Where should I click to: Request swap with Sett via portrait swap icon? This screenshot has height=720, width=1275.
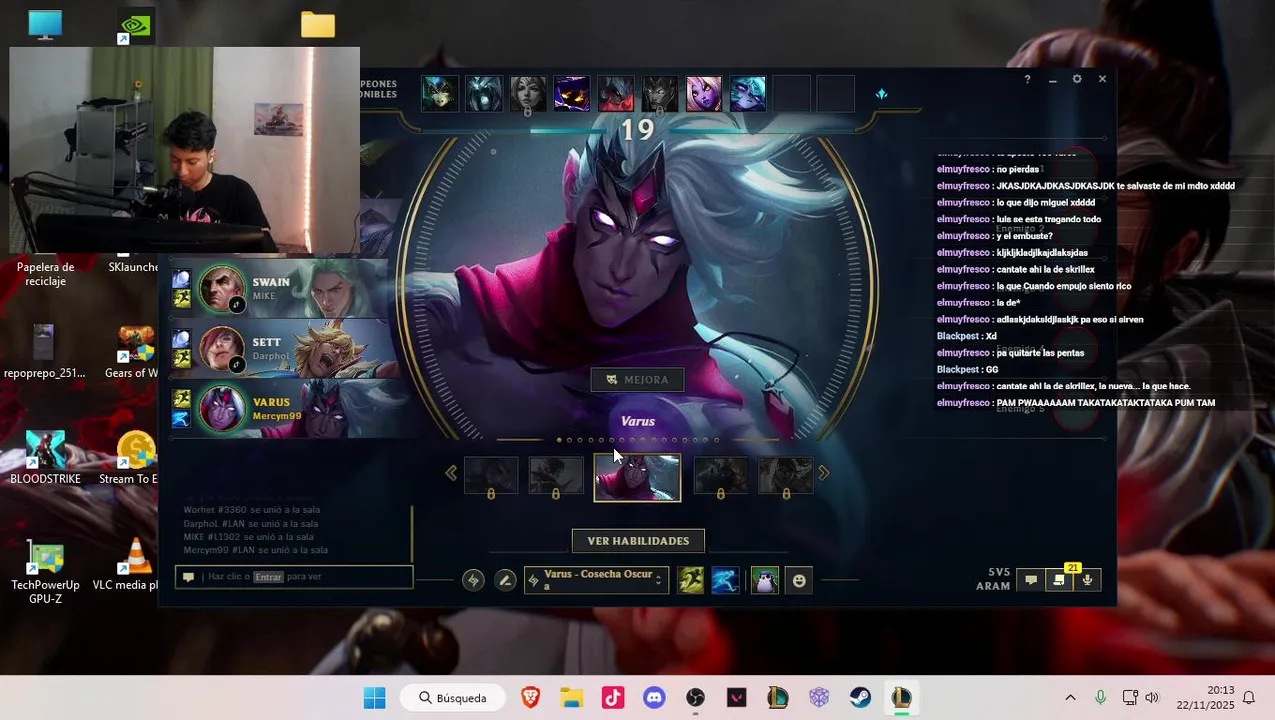coord(237,365)
